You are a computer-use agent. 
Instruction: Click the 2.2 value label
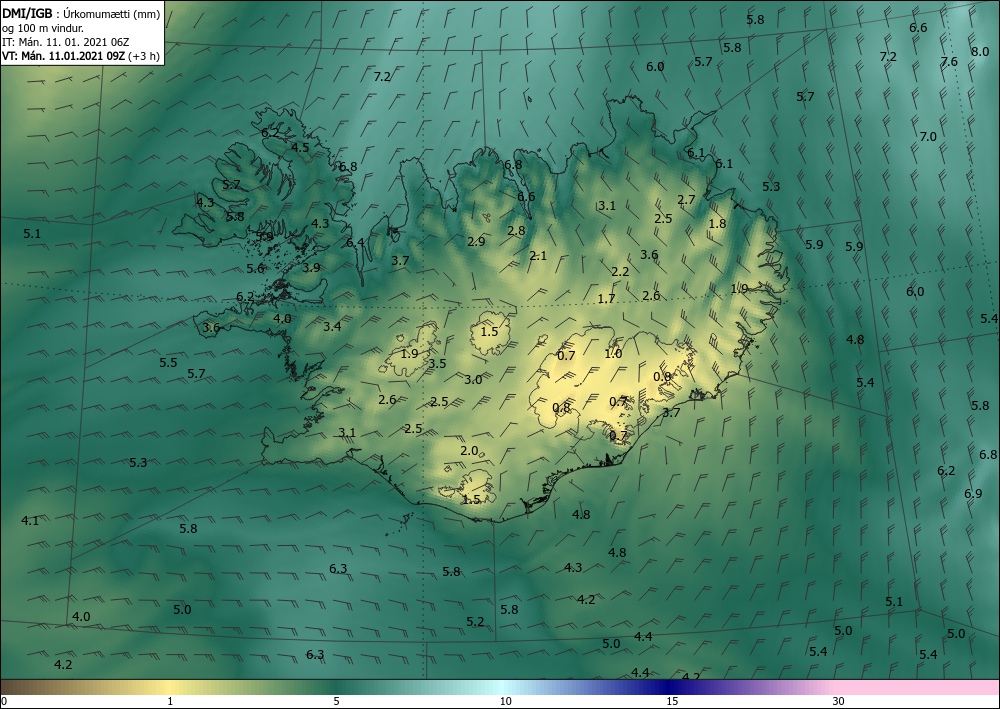pyautogui.click(x=620, y=272)
